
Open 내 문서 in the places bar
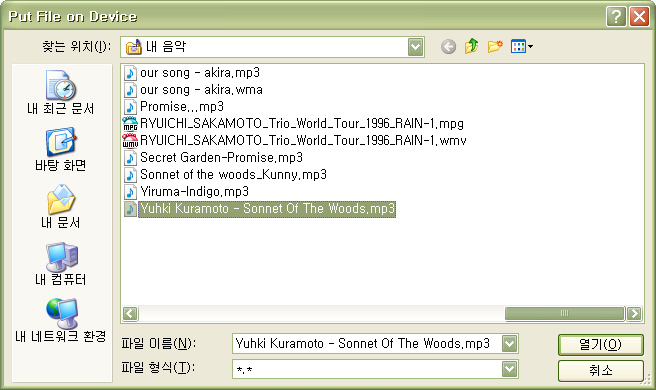[x=61, y=207]
